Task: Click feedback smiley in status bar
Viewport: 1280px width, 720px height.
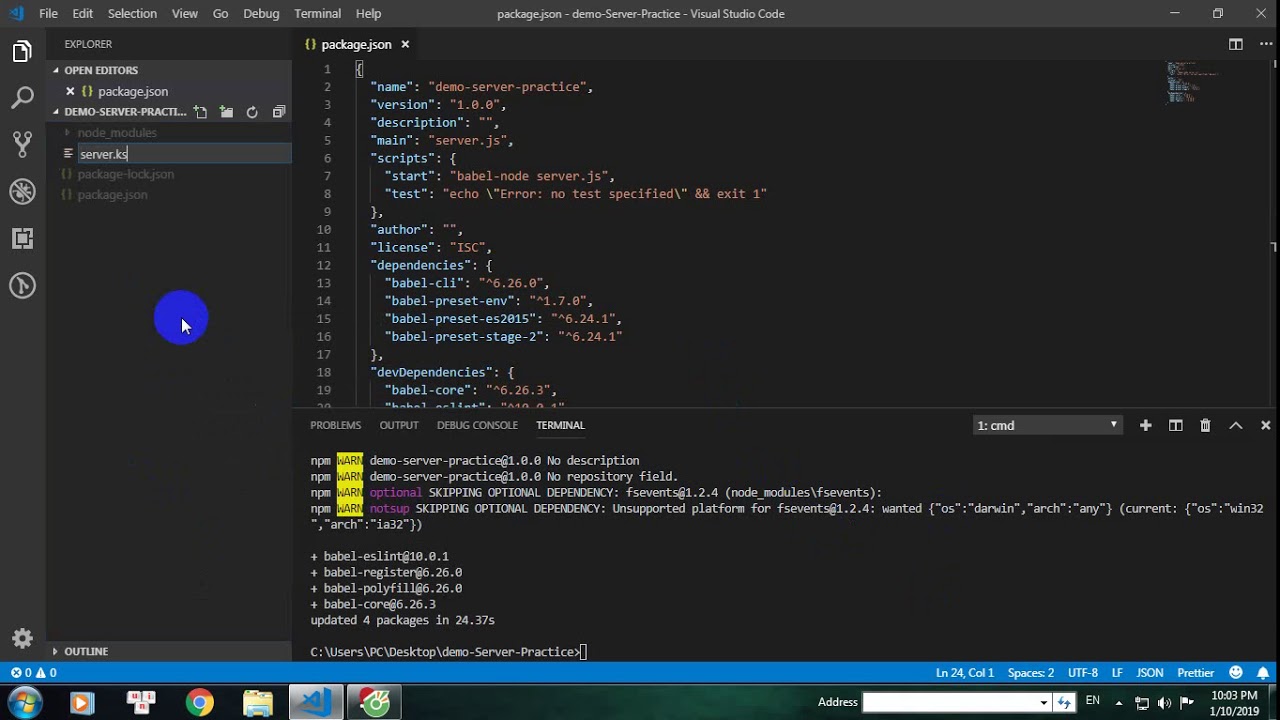Action: [1236, 673]
